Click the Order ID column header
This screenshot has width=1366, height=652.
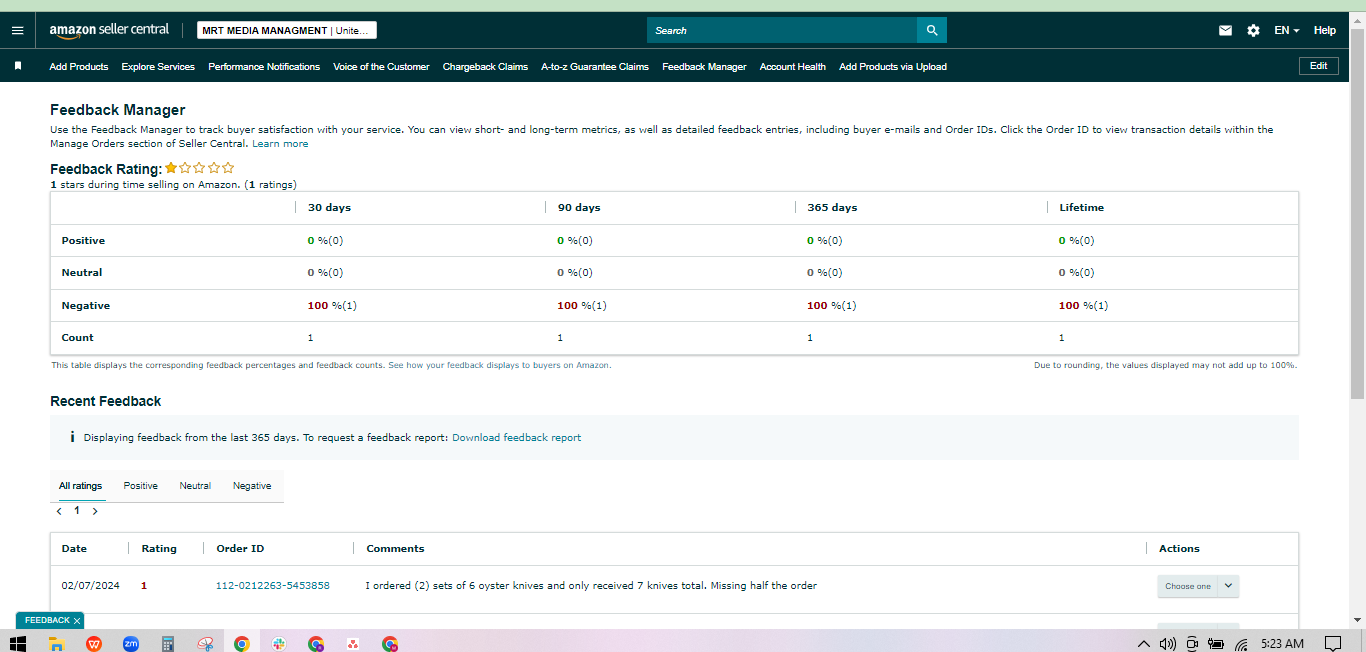point(240,548)
